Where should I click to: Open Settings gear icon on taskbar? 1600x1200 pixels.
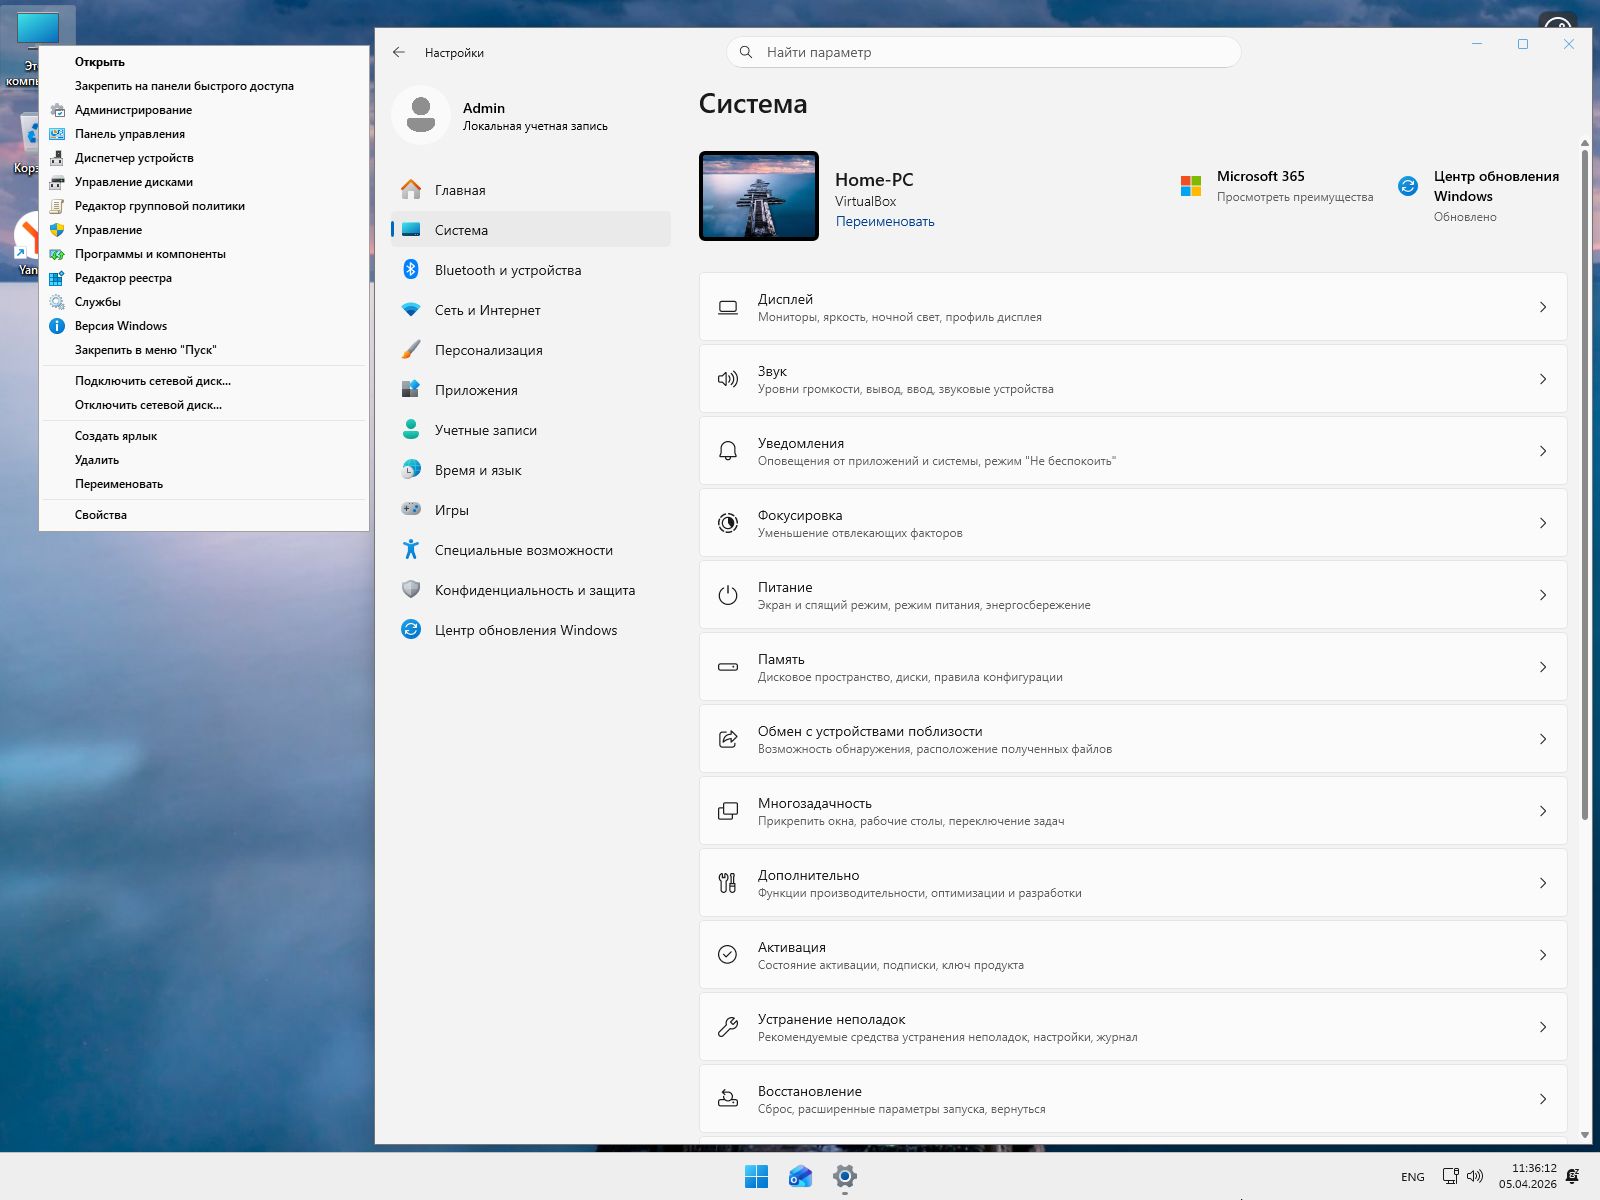tap(845, 1177)
